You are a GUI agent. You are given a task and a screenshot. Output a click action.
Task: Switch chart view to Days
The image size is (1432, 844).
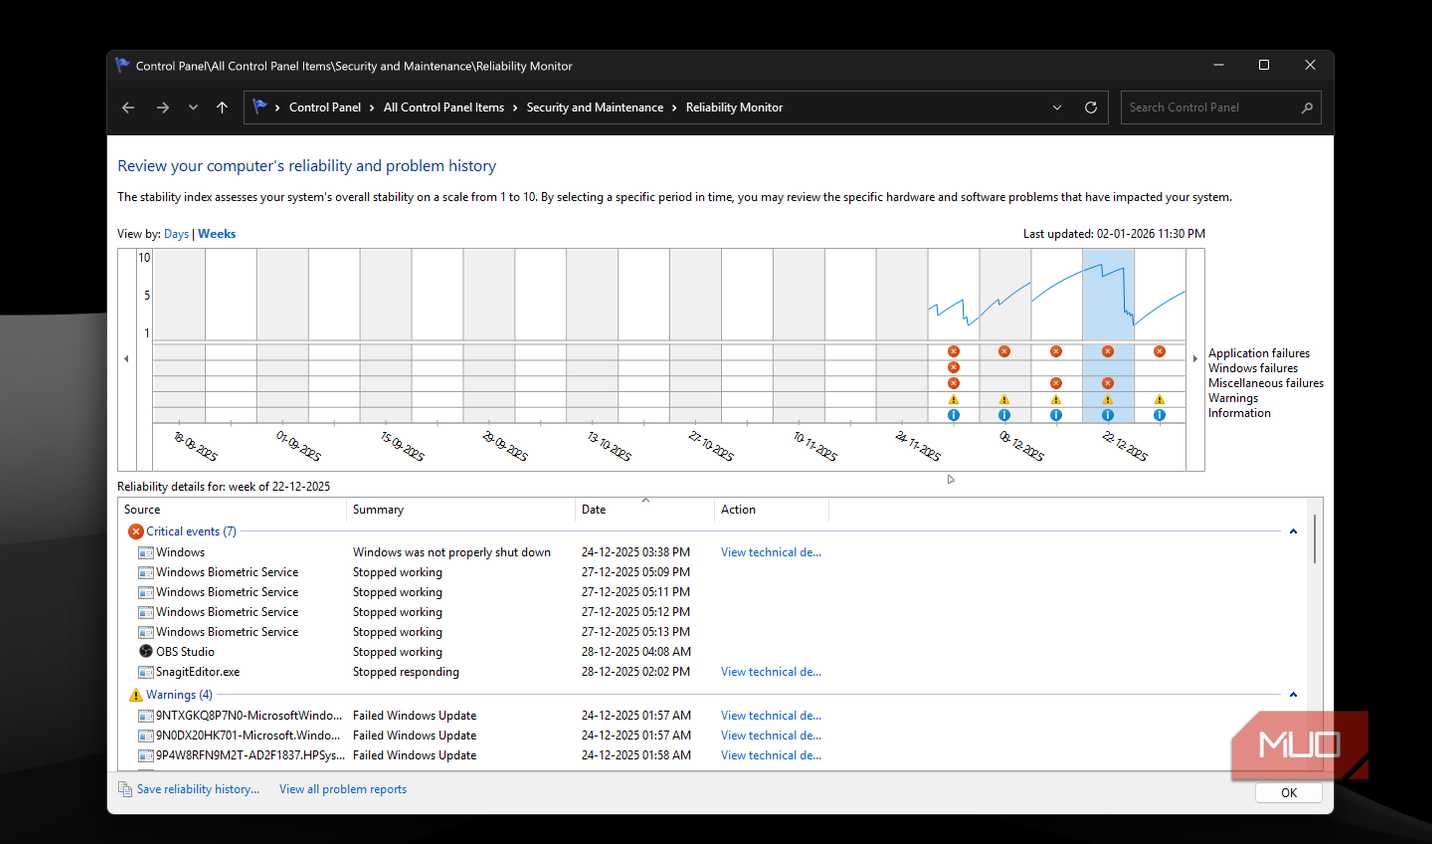tap(176, 234)
